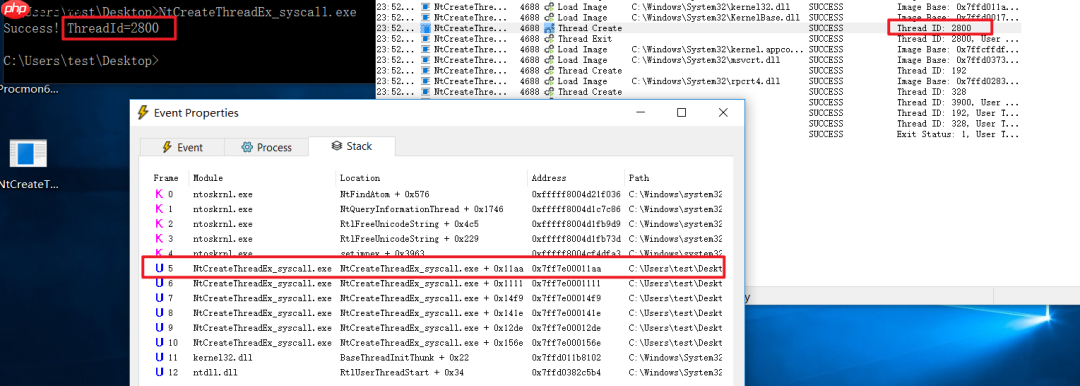Open the Procmon64 desktop shortcut icon
Screen dimensions: 1080x386
(28, 89)
